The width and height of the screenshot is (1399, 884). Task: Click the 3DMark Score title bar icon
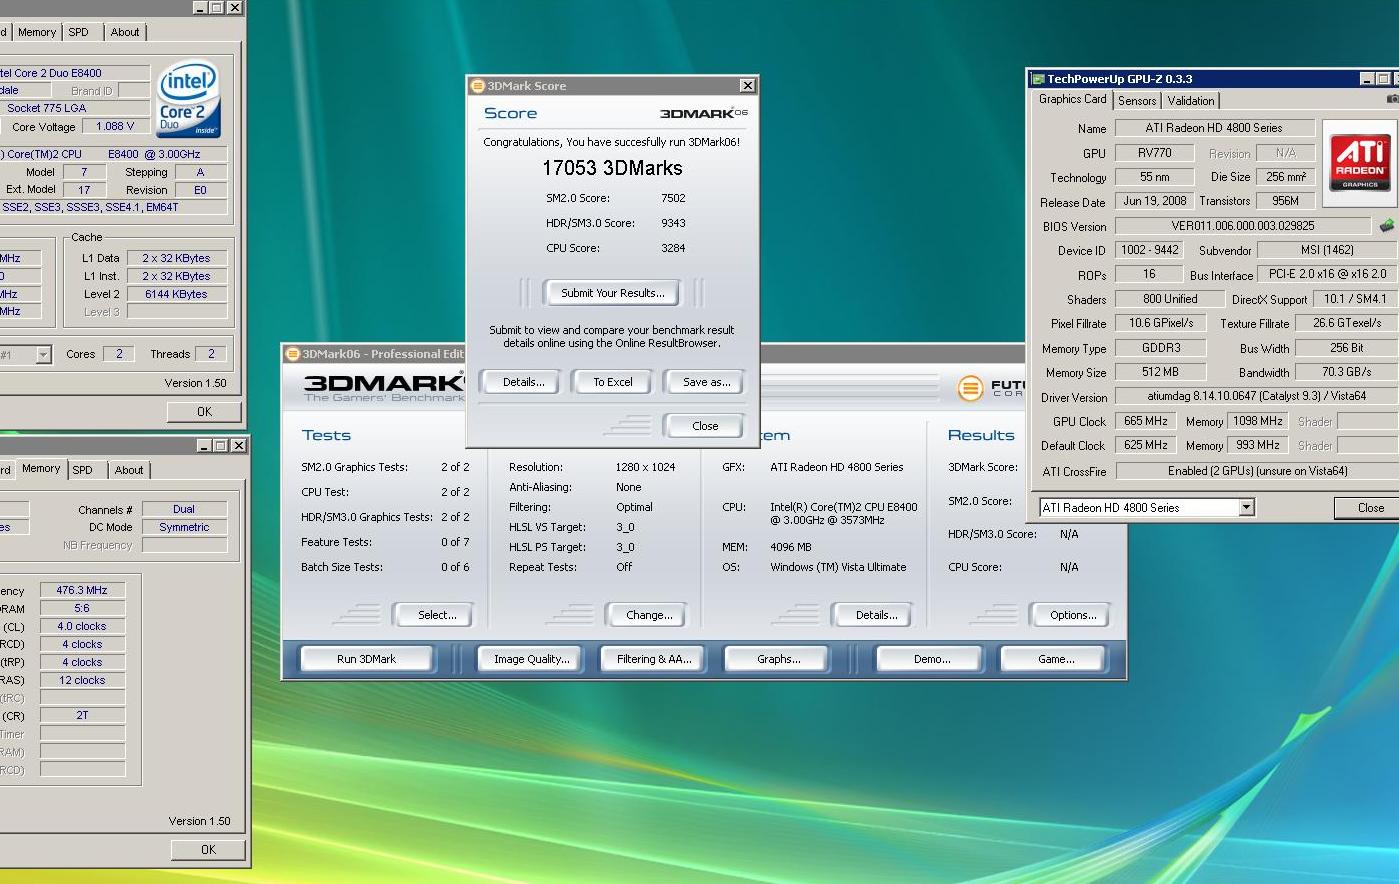click(478, 86)
